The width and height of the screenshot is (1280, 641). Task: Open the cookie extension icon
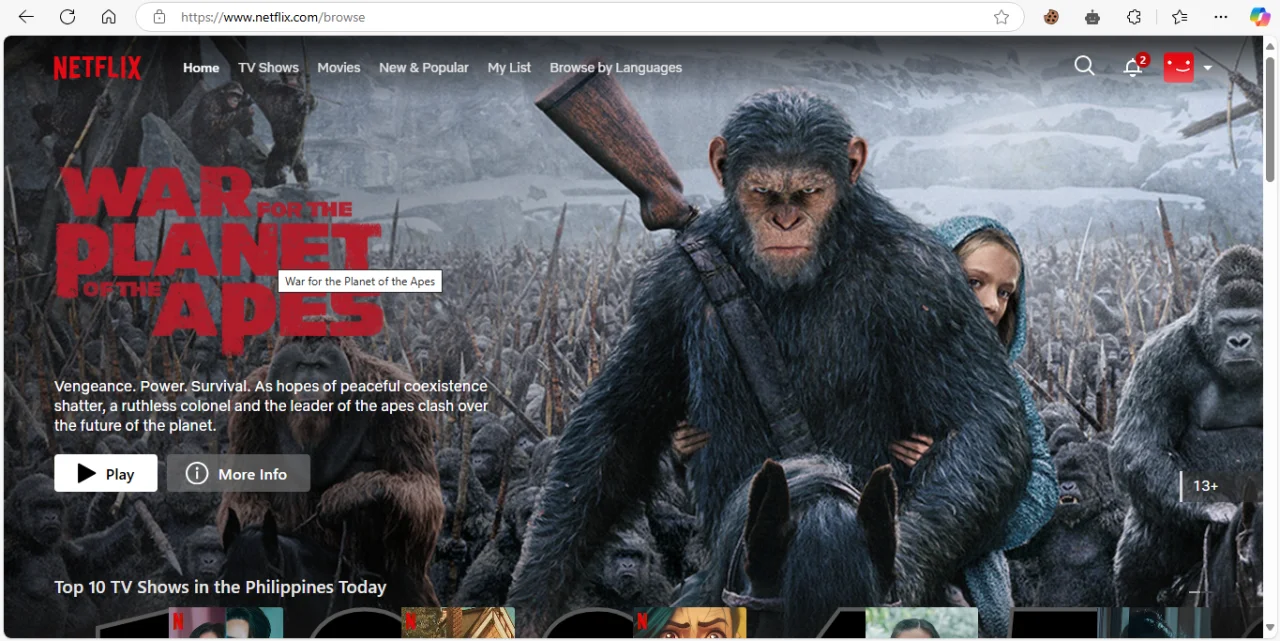click(x=1051, y=17)
